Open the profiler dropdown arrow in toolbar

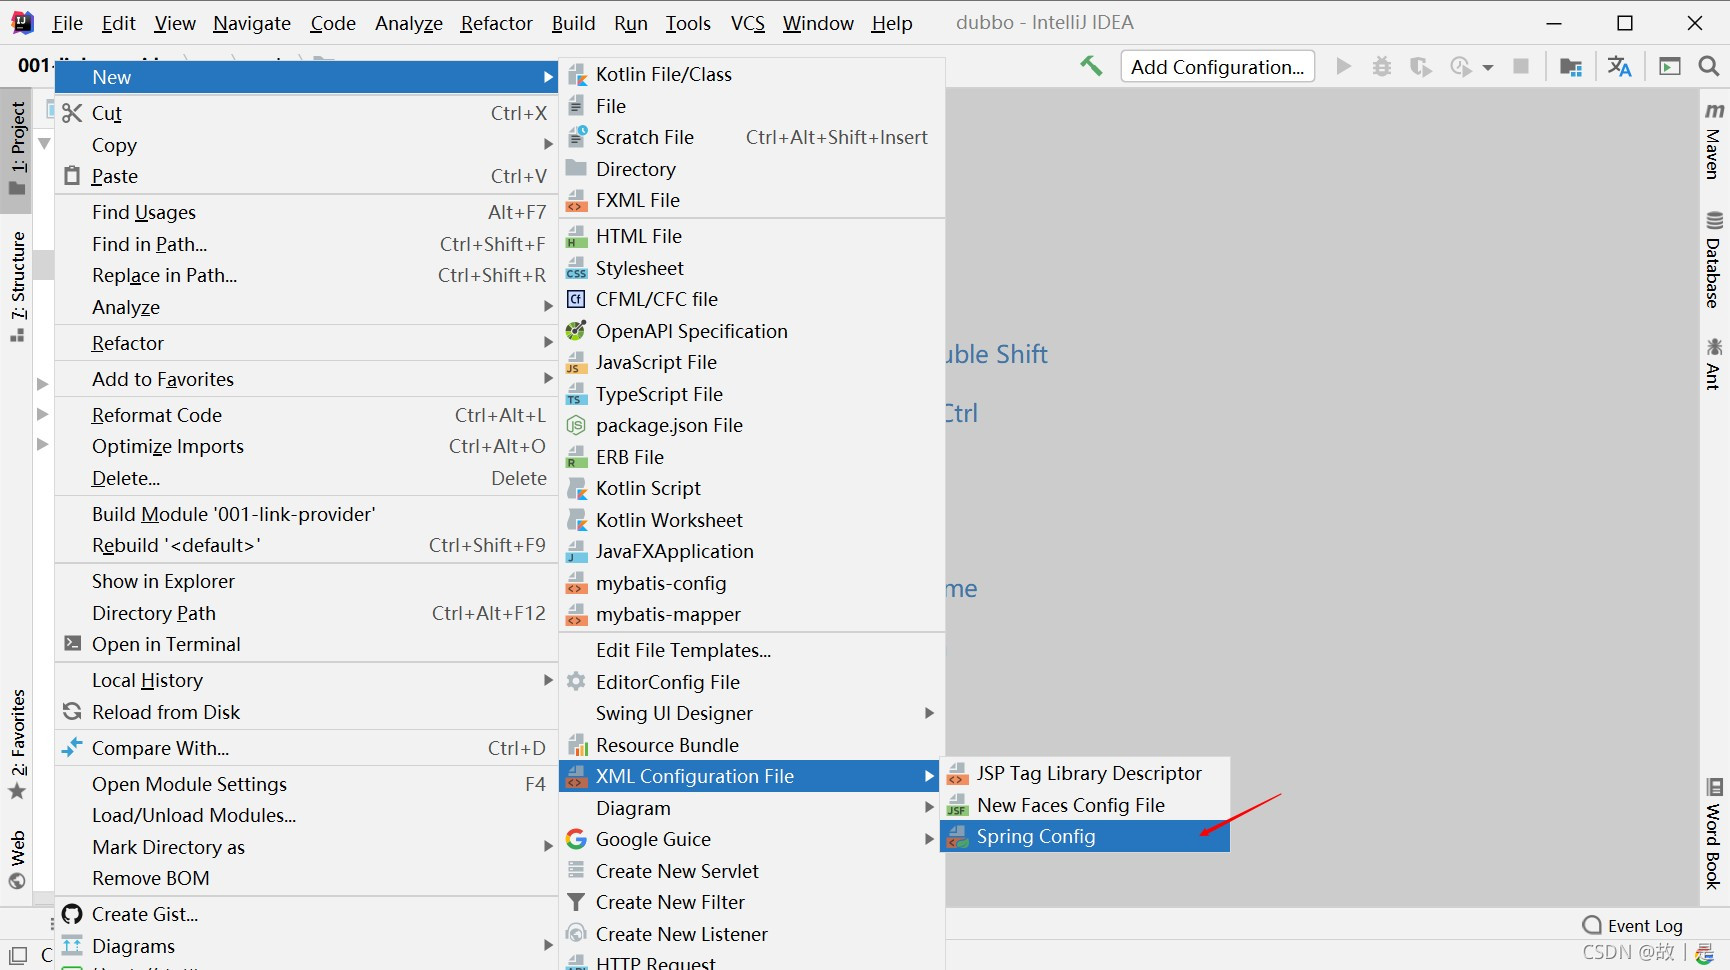pos(1488,67)
